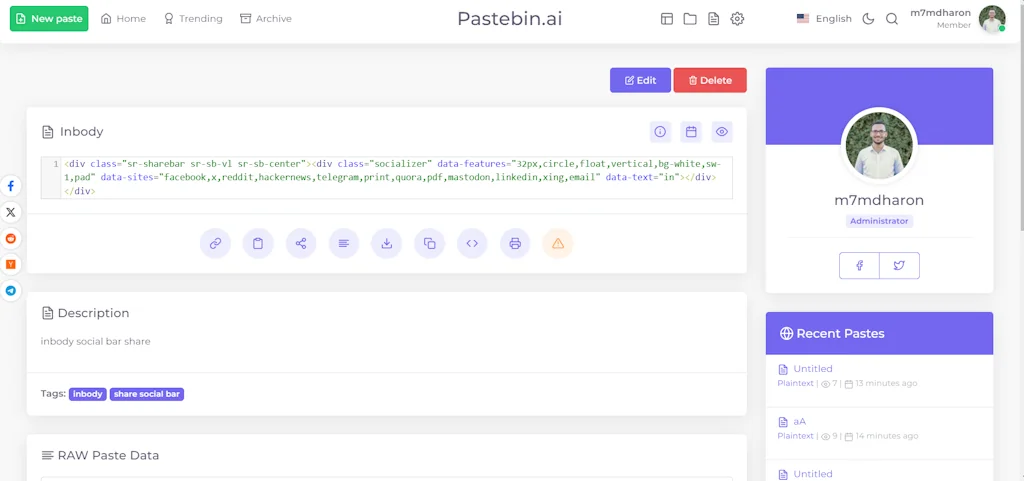Click the New paste button

(49, 19)
